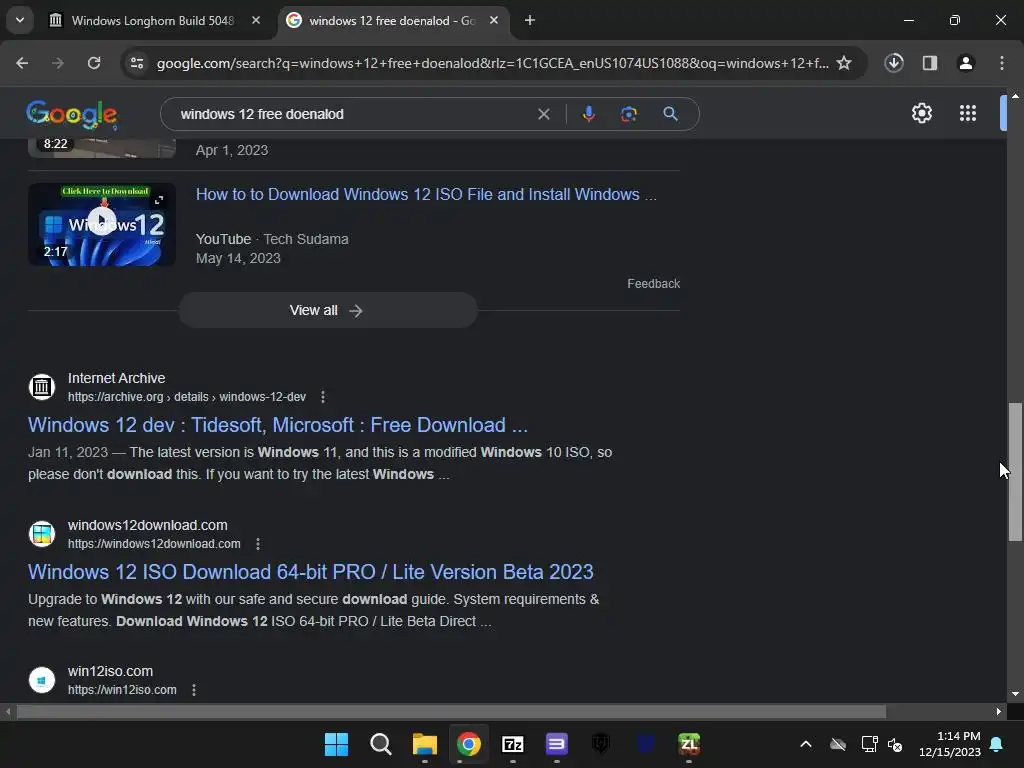This screenshot has width=1024, height=768.
Task: Click the horizontal scrollbar thumb
Action: 451,711
